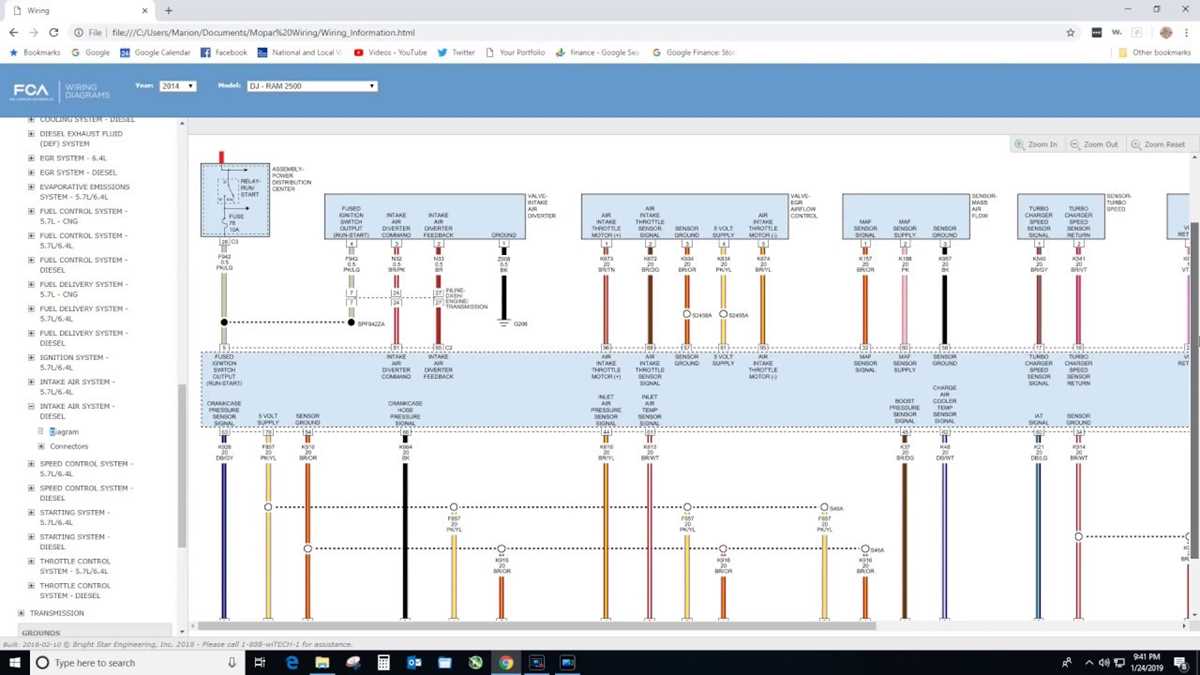The image size is (1200, 675).
Task: Expand the Connectors node in sidebar
Action: click(x=41, y=446)
